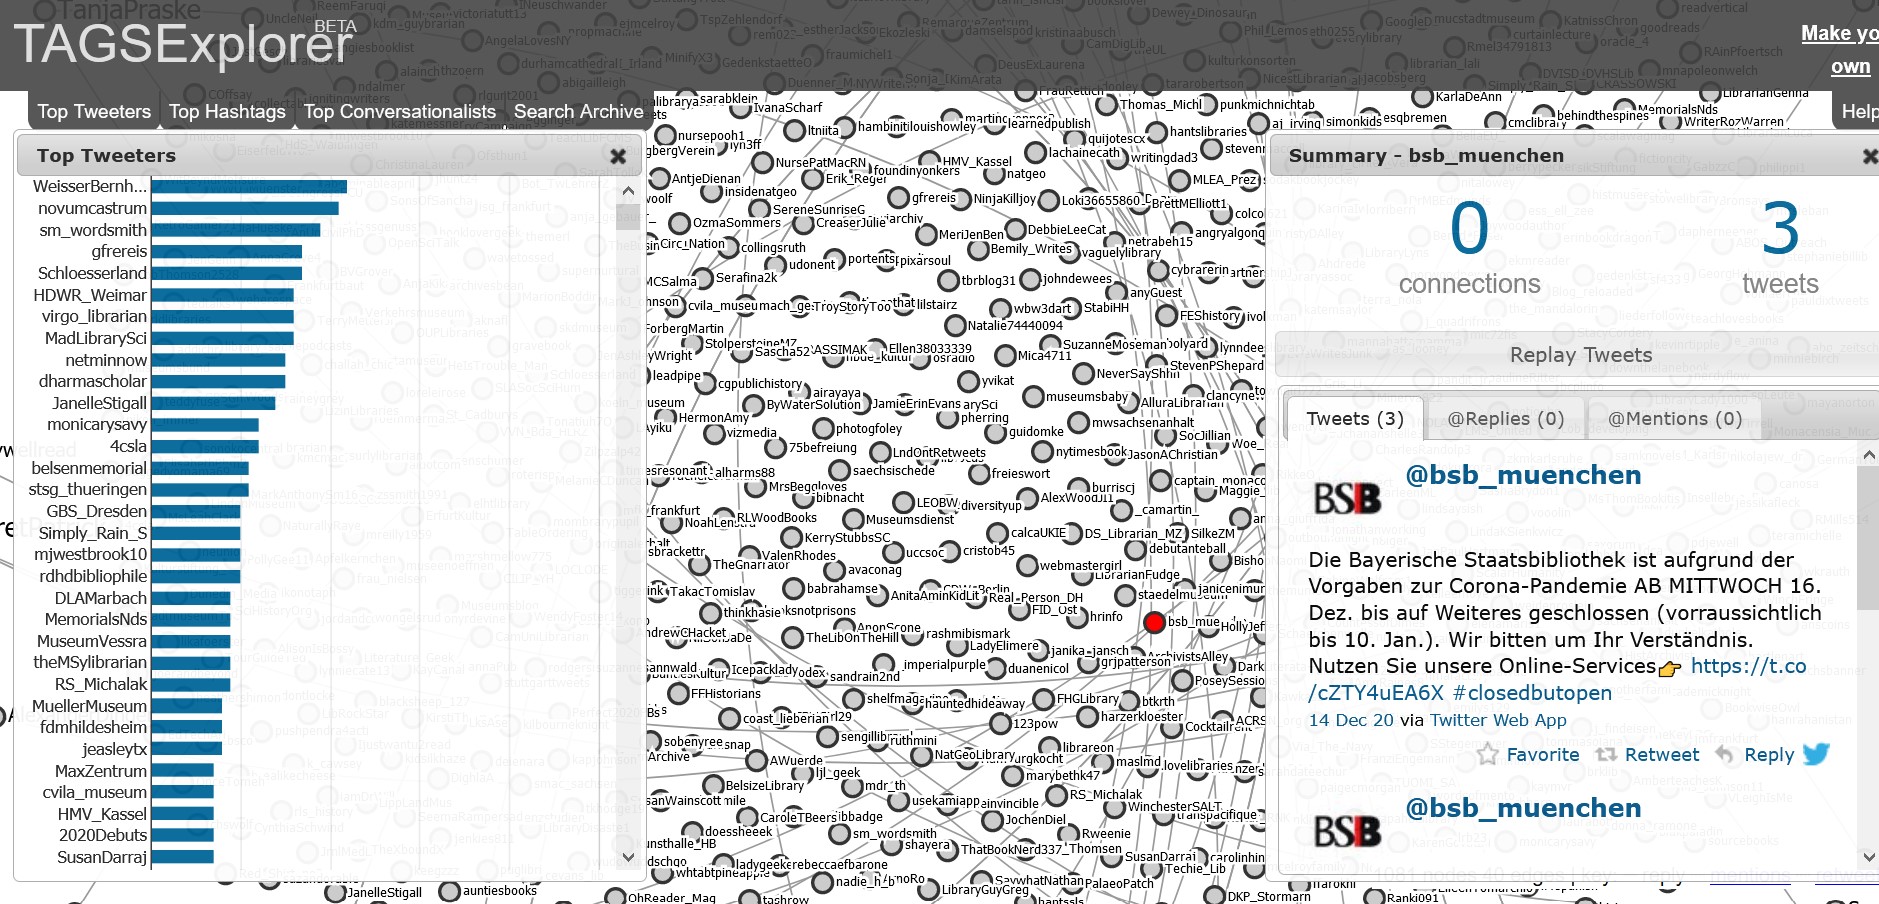This screenshot has height=904, width=1879.
Task: Click the Reply text link
Action: click(x=1769, y=755)
